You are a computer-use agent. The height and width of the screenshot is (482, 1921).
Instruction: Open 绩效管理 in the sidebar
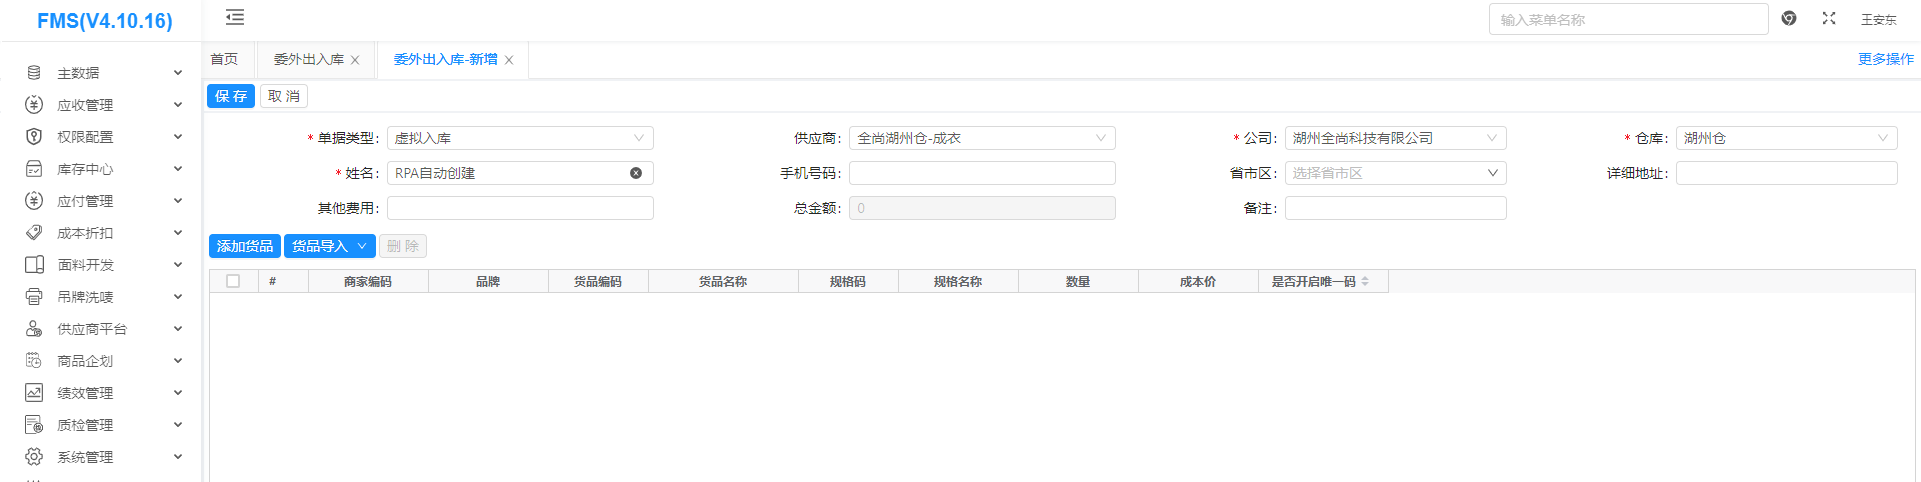click(x=85, y=393)
